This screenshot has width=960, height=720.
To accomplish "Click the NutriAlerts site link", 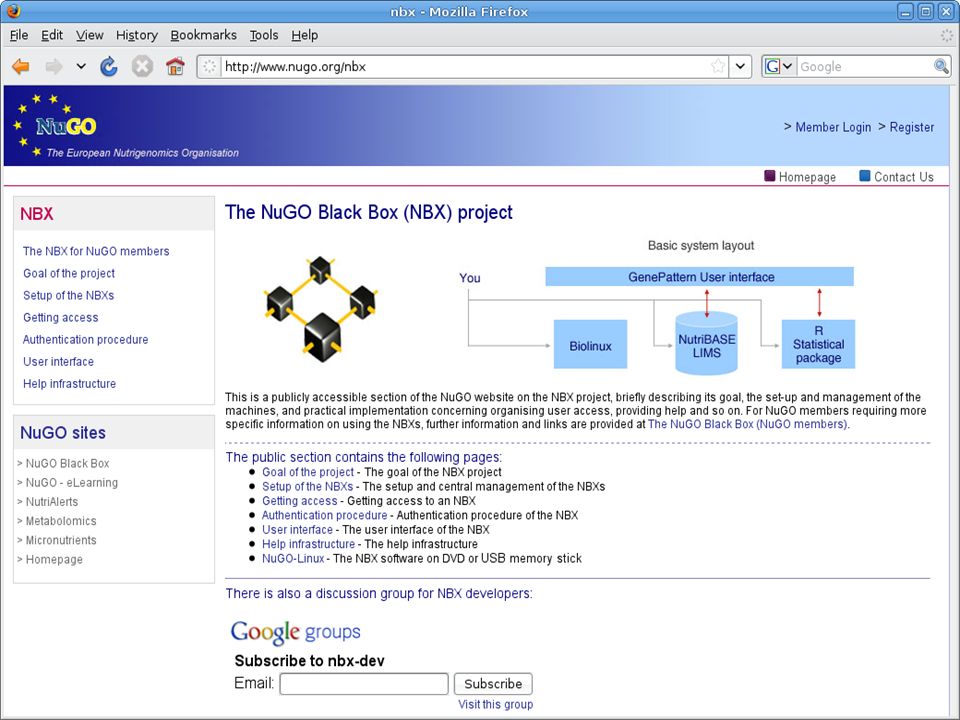I will click(x=51, y=501).
